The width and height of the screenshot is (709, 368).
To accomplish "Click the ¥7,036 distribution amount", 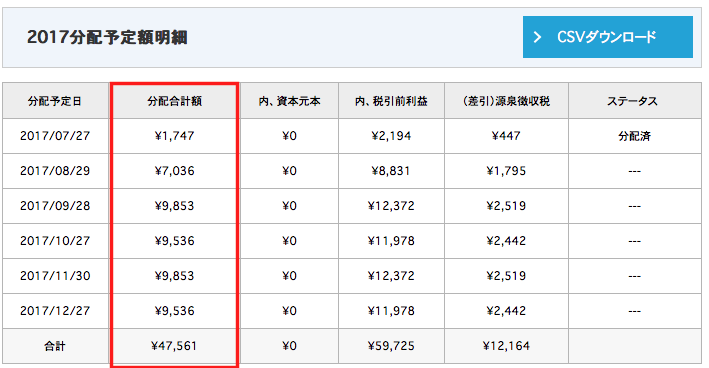I will [175, 171].
